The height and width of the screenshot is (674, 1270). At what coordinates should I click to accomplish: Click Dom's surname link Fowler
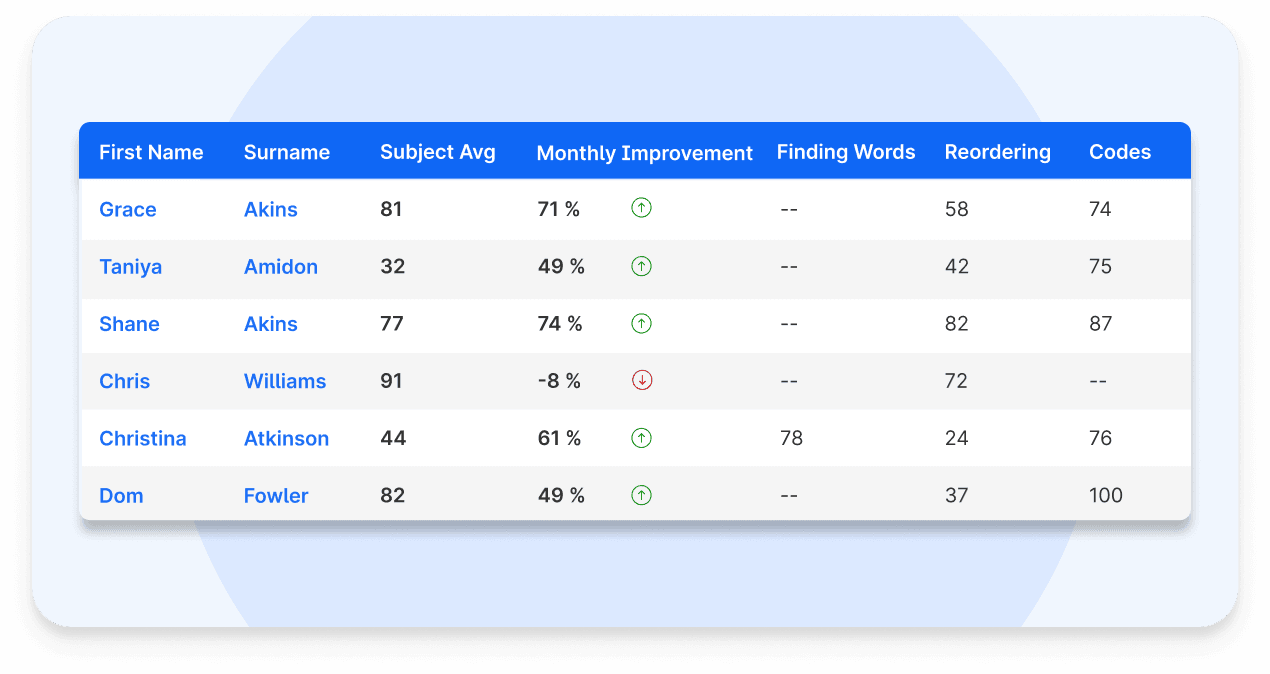tap(276, 495)
